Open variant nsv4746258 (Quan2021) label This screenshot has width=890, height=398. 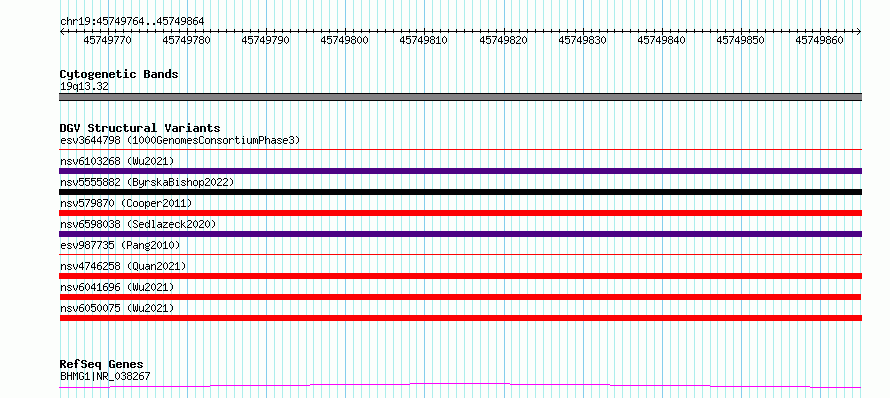pyautogui.click(x=123, y=266)
